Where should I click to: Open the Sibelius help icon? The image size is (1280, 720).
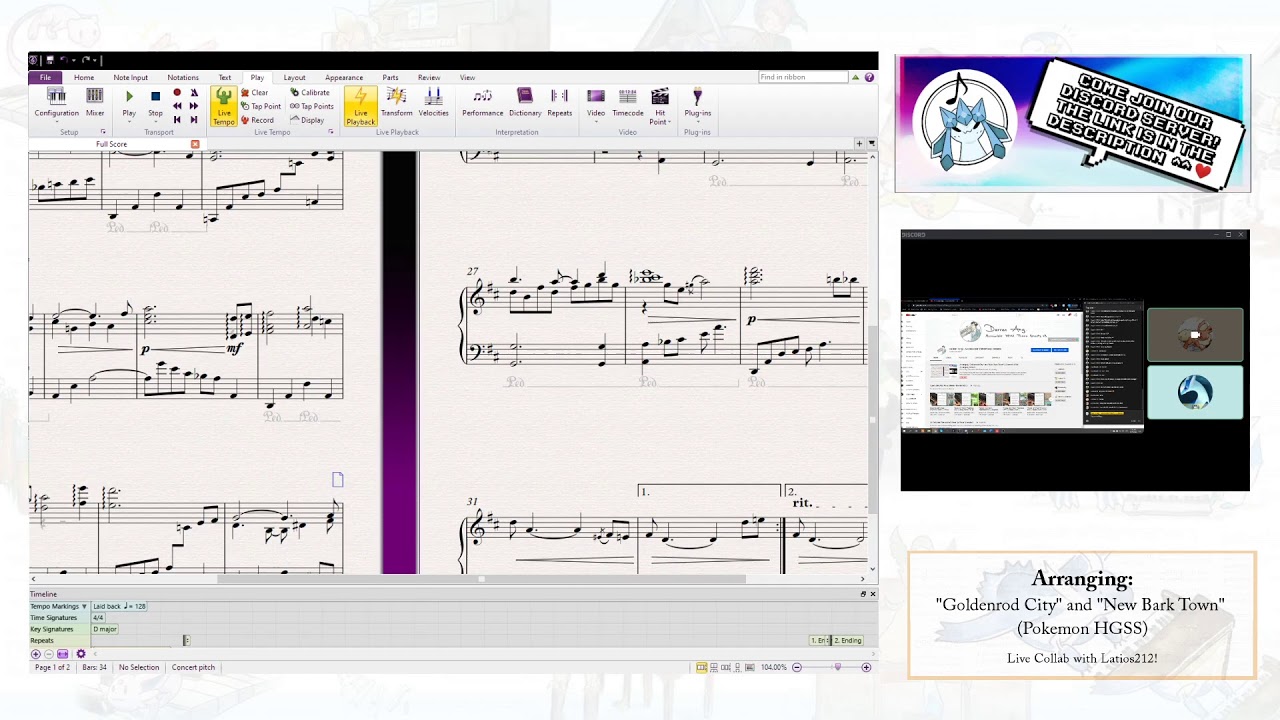coord(869,77)
